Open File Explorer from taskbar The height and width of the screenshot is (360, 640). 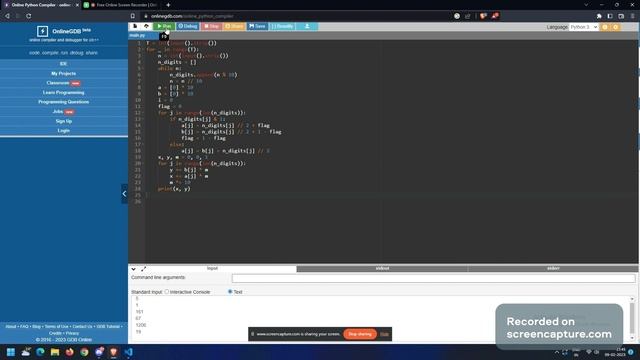click(55, 352)
